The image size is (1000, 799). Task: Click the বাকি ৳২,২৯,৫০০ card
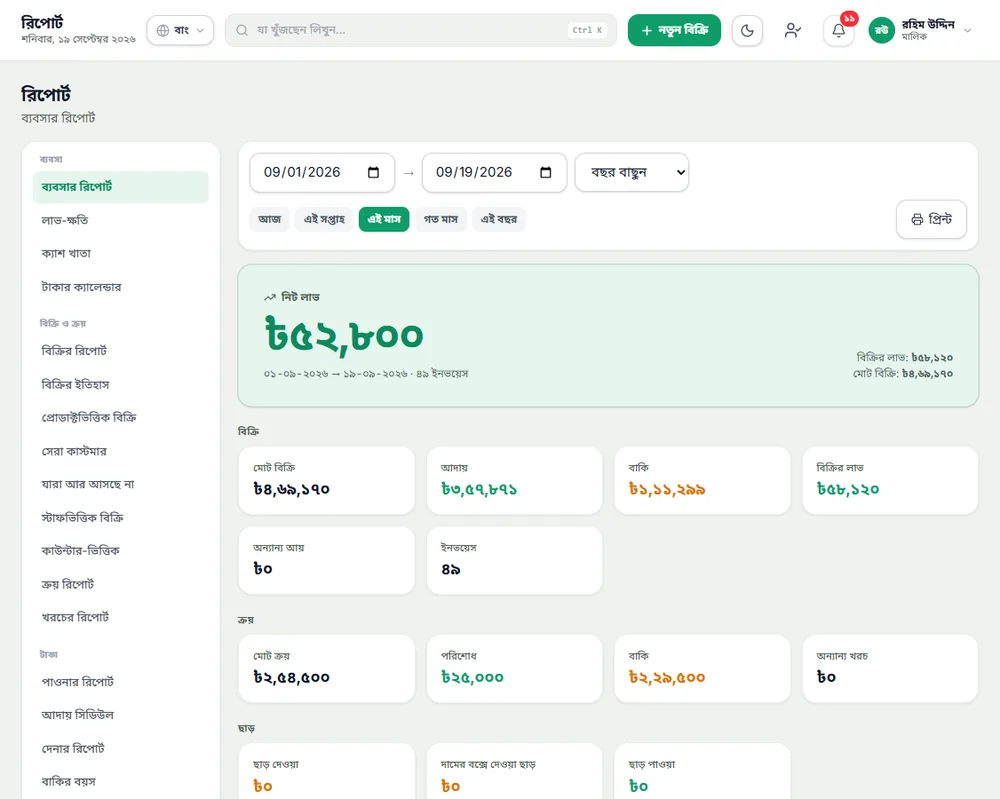pyautogui.click(x=702, y=668)
